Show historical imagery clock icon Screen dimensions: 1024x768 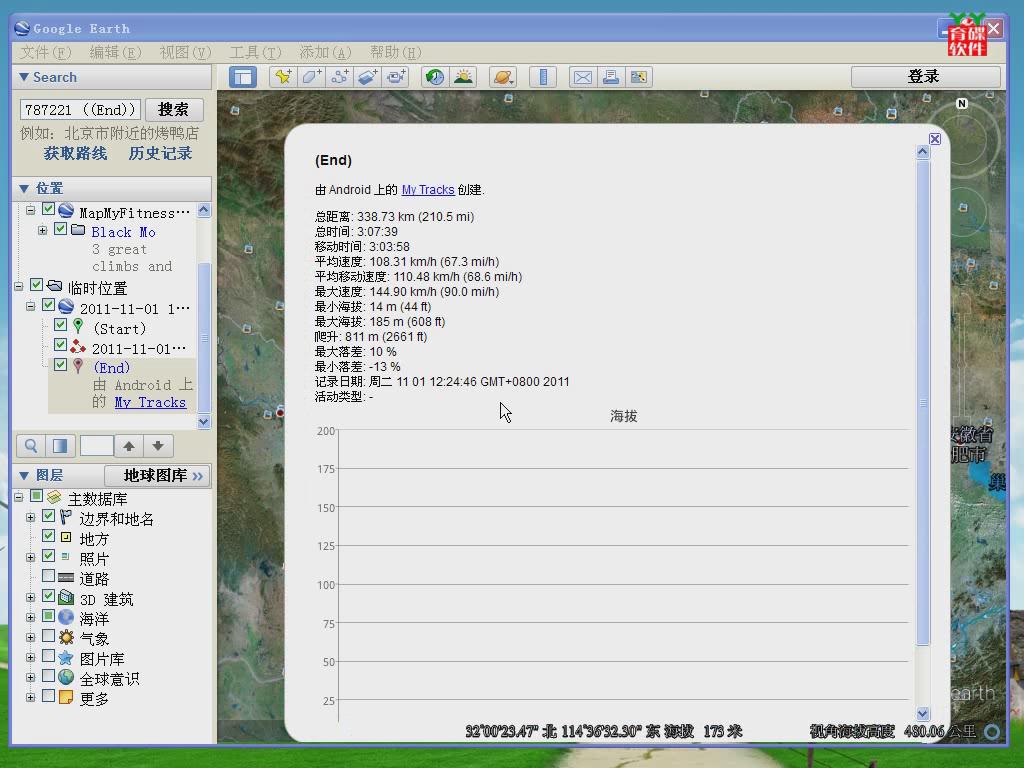click(435, 77)
